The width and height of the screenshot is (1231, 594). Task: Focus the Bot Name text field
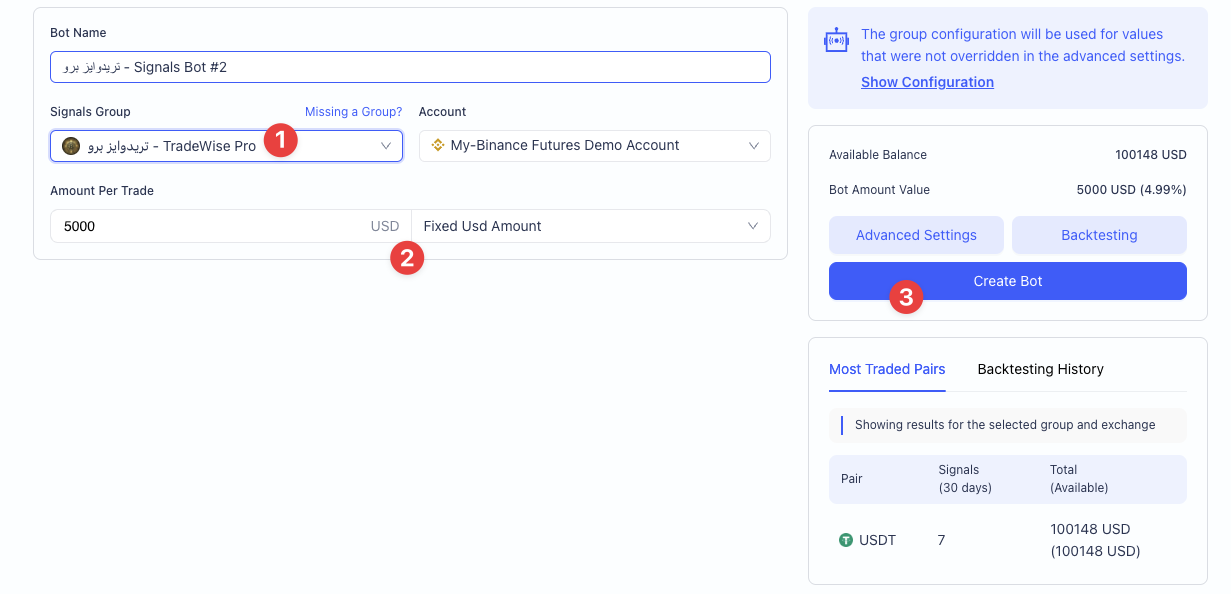coord(410,67)
